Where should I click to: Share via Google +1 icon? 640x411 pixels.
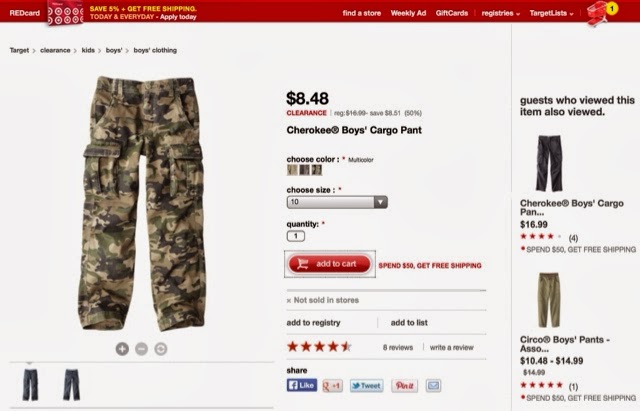(333, 385)
